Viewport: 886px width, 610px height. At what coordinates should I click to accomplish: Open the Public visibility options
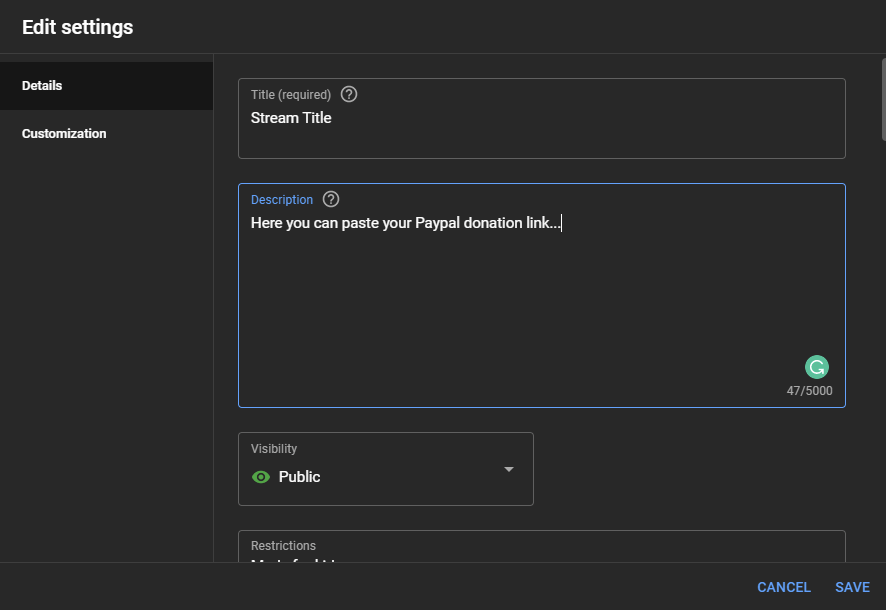(x=385, y=477)
